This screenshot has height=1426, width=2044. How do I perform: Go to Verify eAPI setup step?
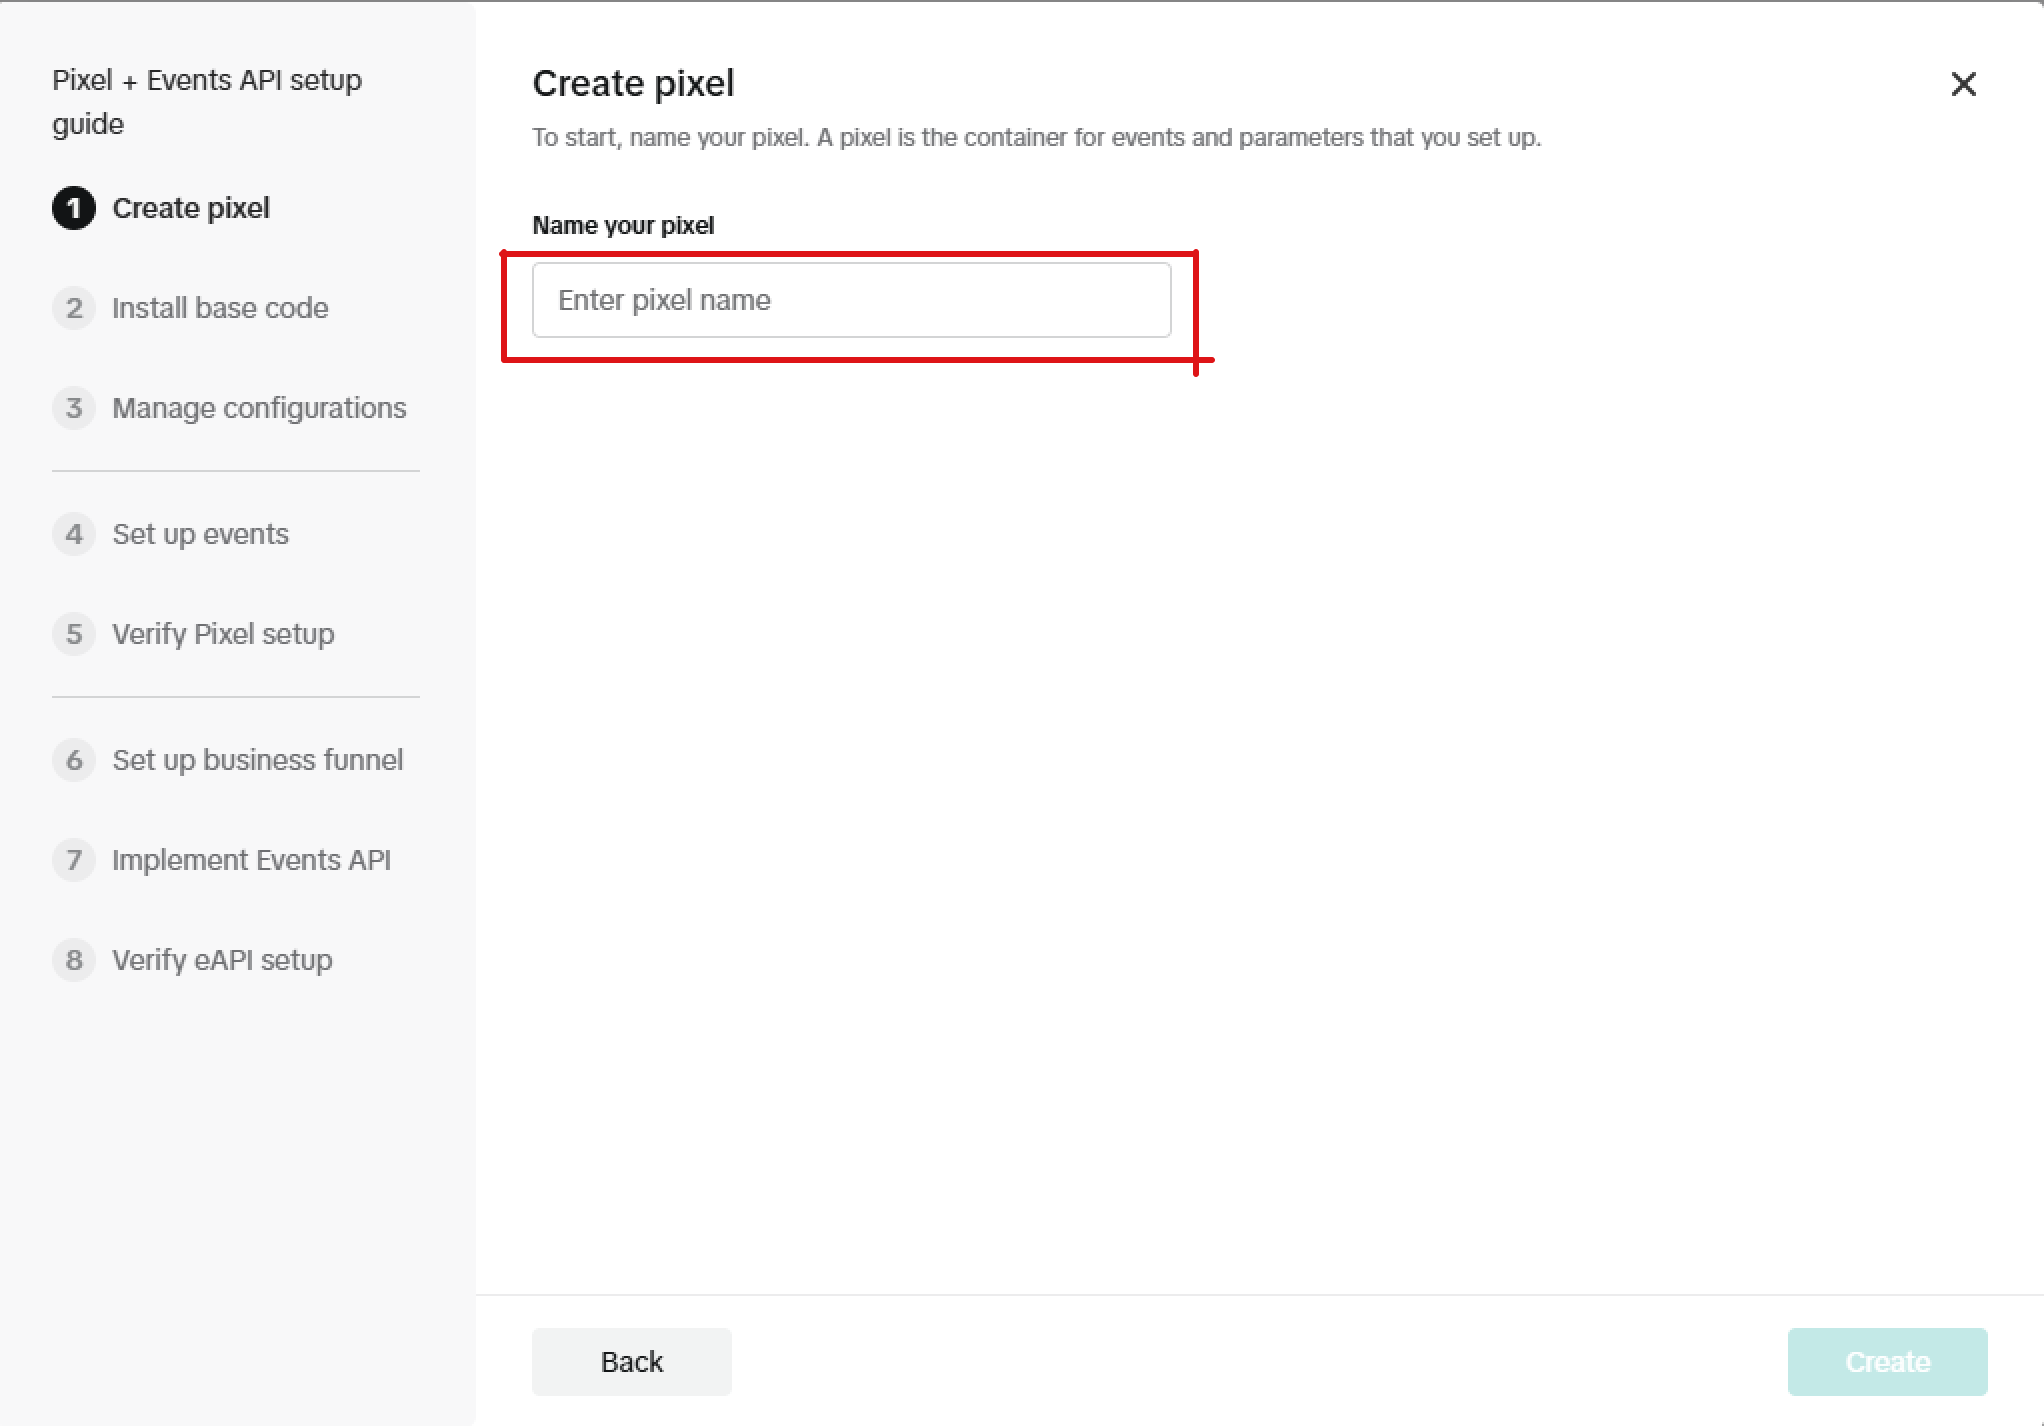(x=222, y=960)
